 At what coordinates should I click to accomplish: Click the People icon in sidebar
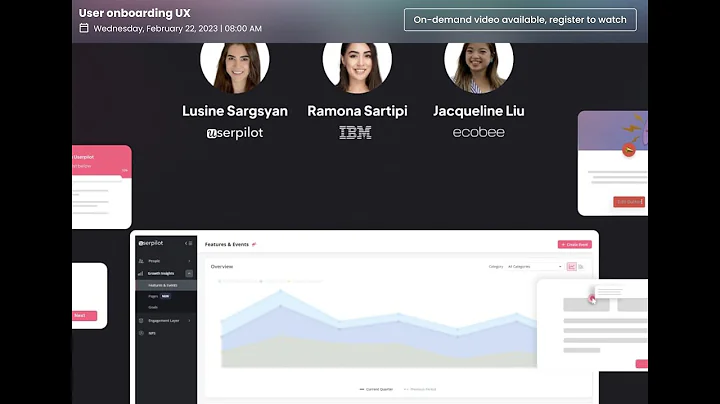141,261
